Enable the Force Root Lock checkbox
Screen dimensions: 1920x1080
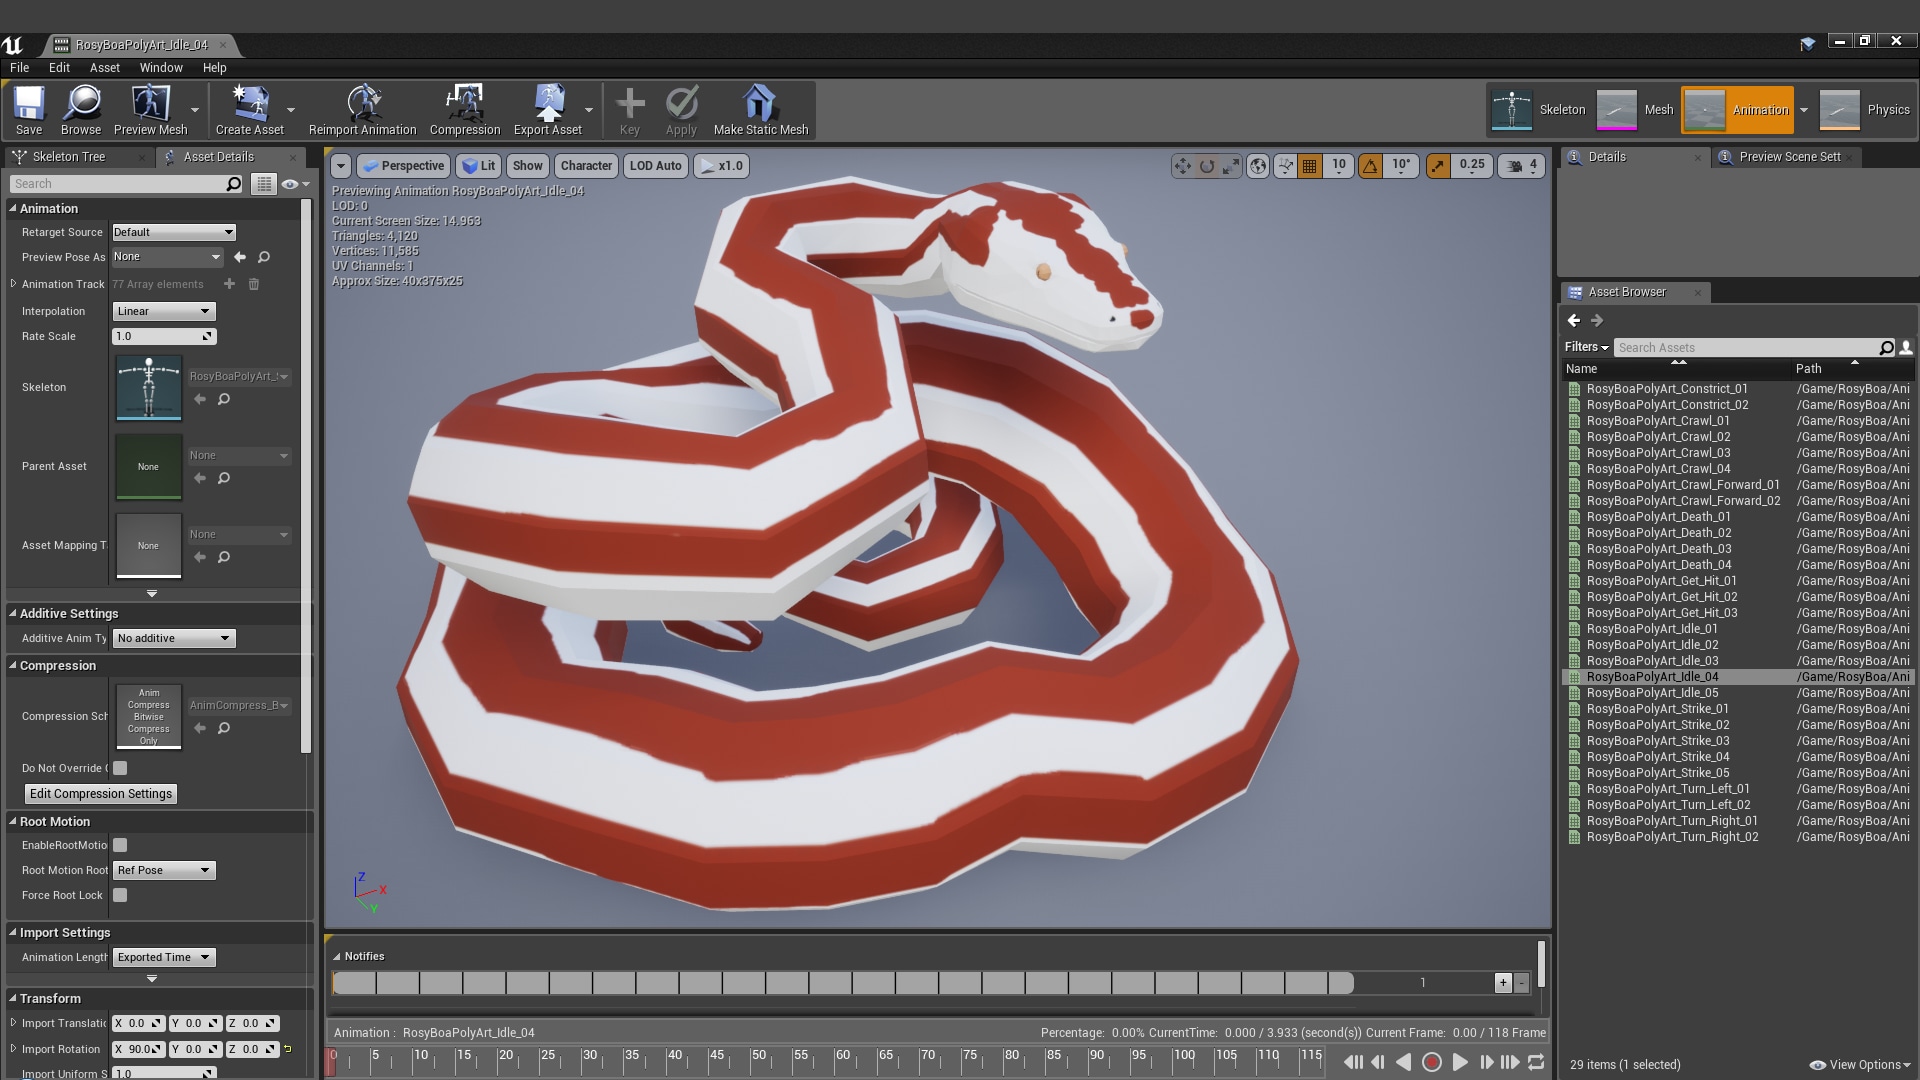click(120, 895)
